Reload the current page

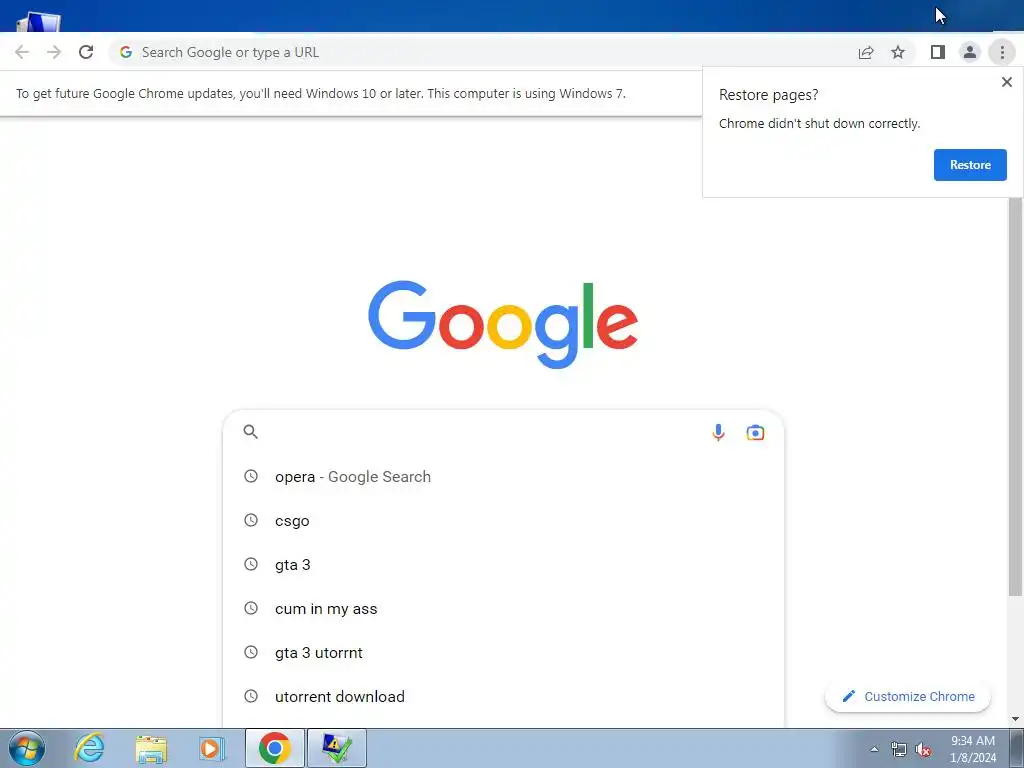86,52
